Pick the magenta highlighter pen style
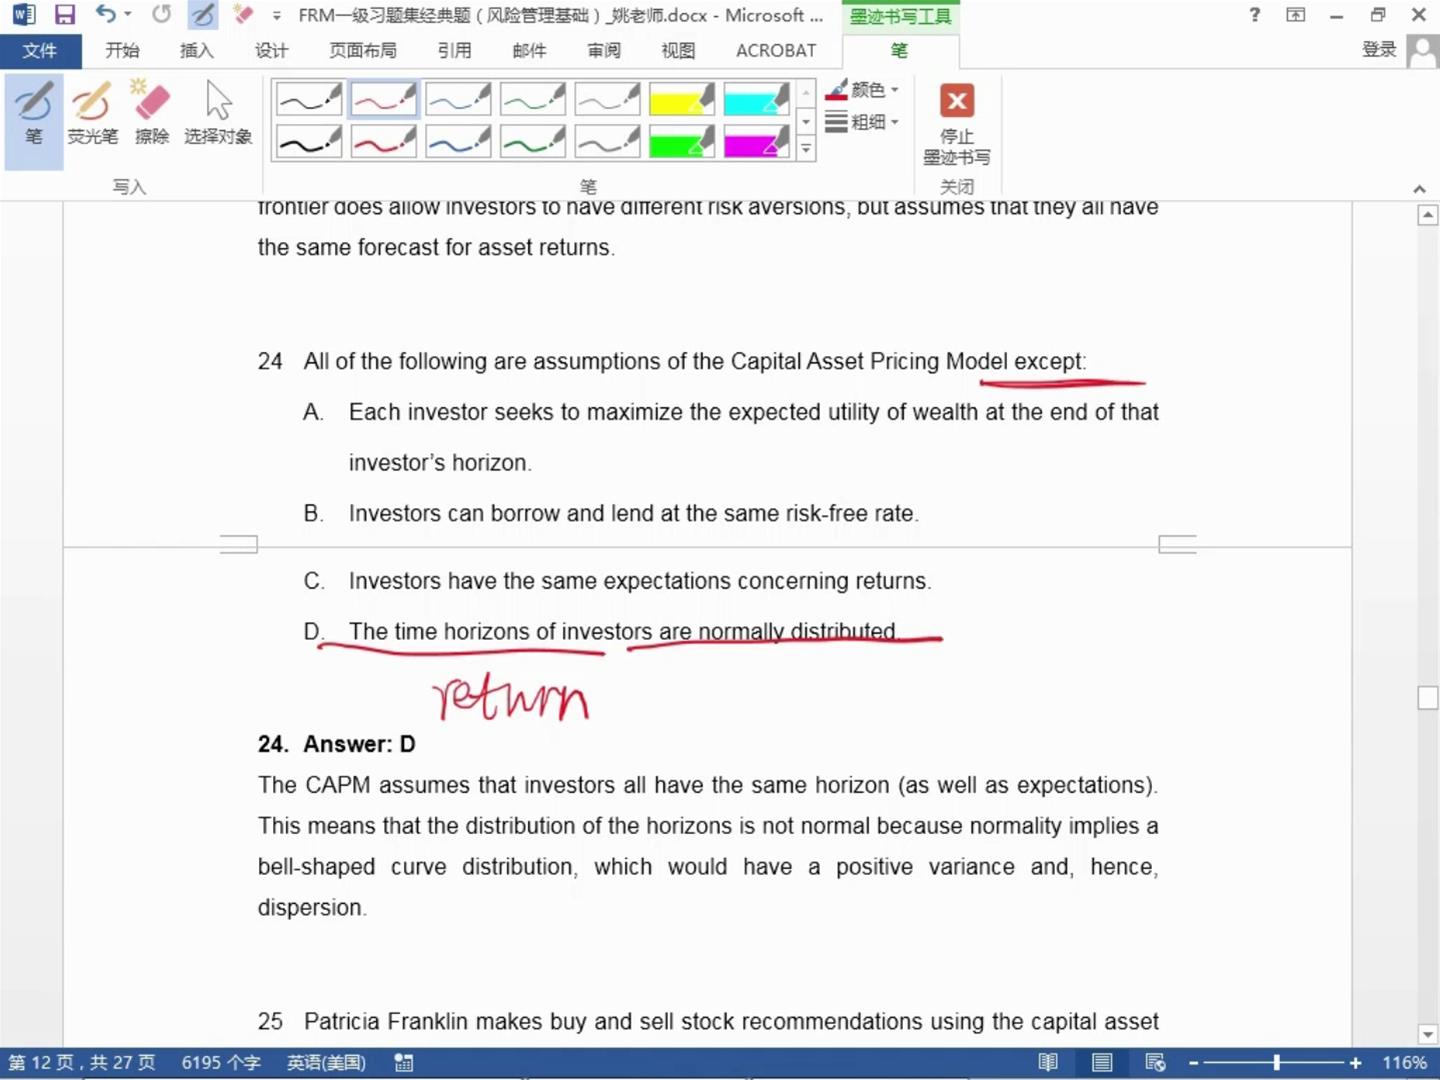1440x1080 pixels. point(756,141)
